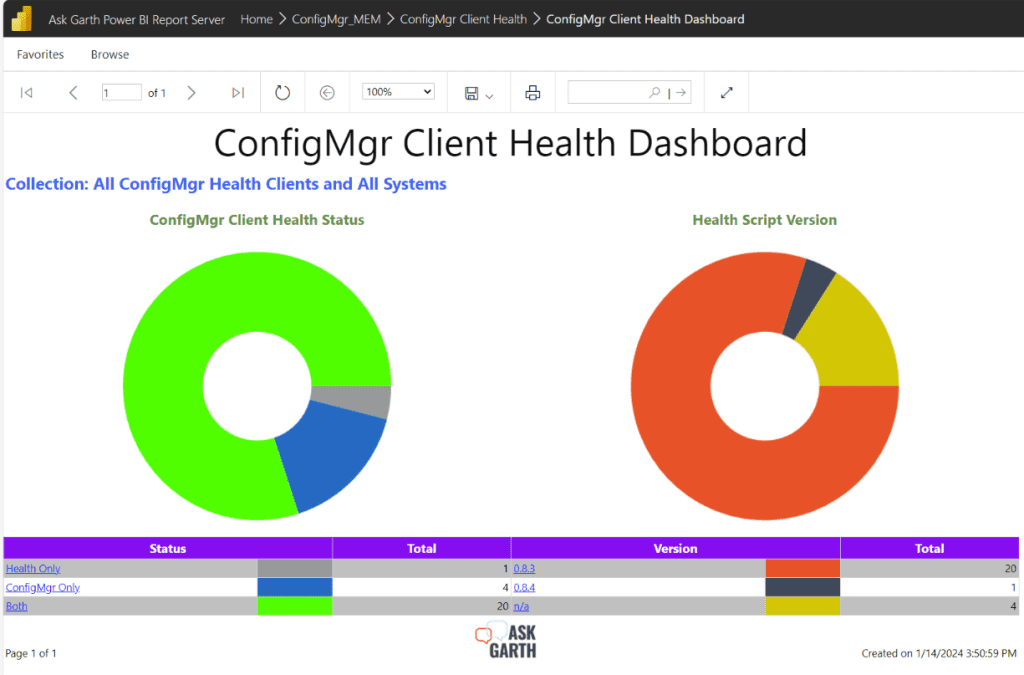Open the ConfigMgr Client Health breadcrumb
This screenshot has height=675, width=1024.
point(463,19)
